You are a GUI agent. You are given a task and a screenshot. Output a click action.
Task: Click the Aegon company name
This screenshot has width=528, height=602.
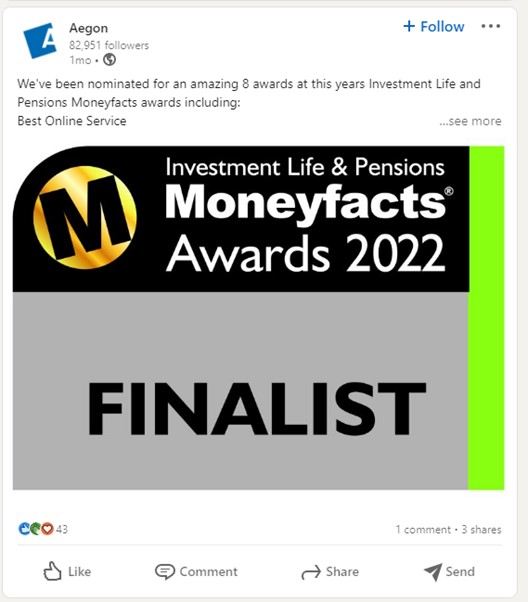click(88, 28)
